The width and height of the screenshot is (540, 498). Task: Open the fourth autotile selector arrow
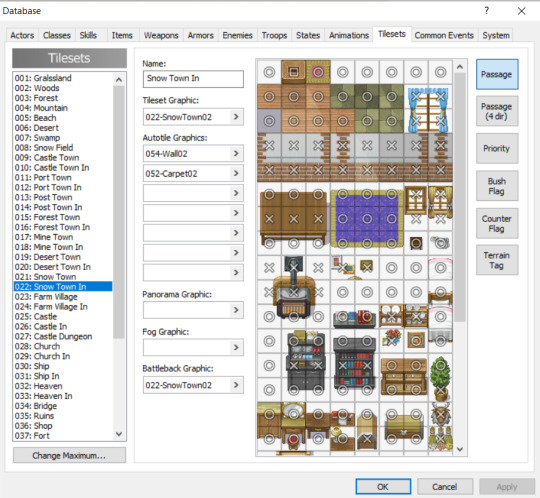[x=236, y=213]
